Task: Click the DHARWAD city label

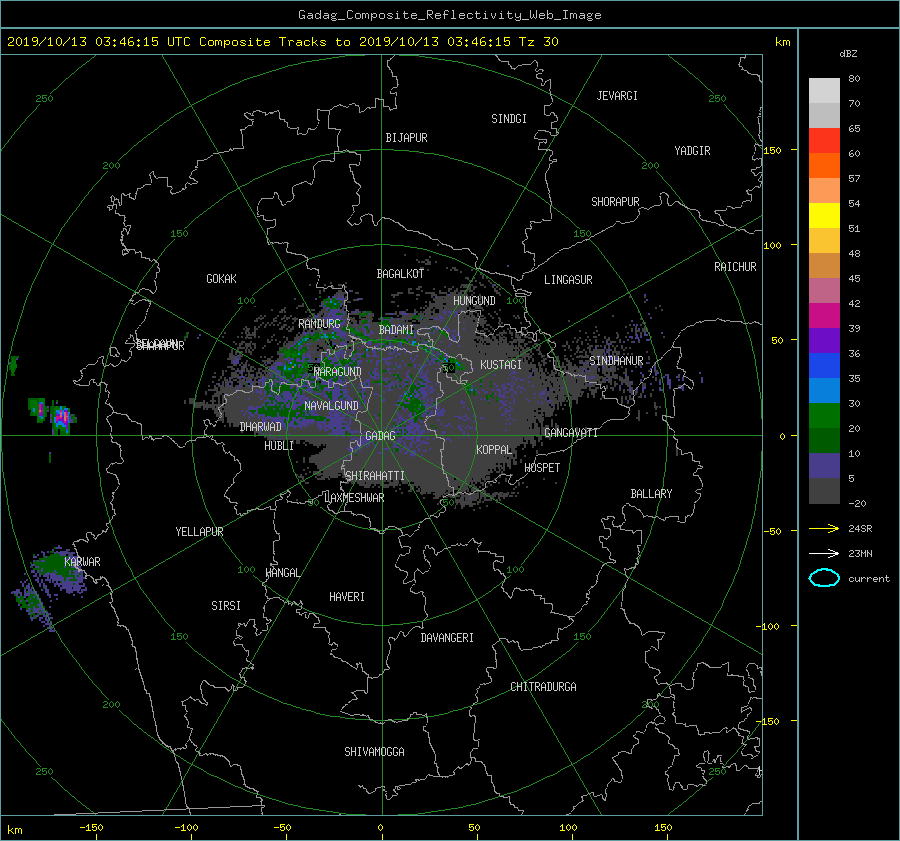Action: pos(261,427)
